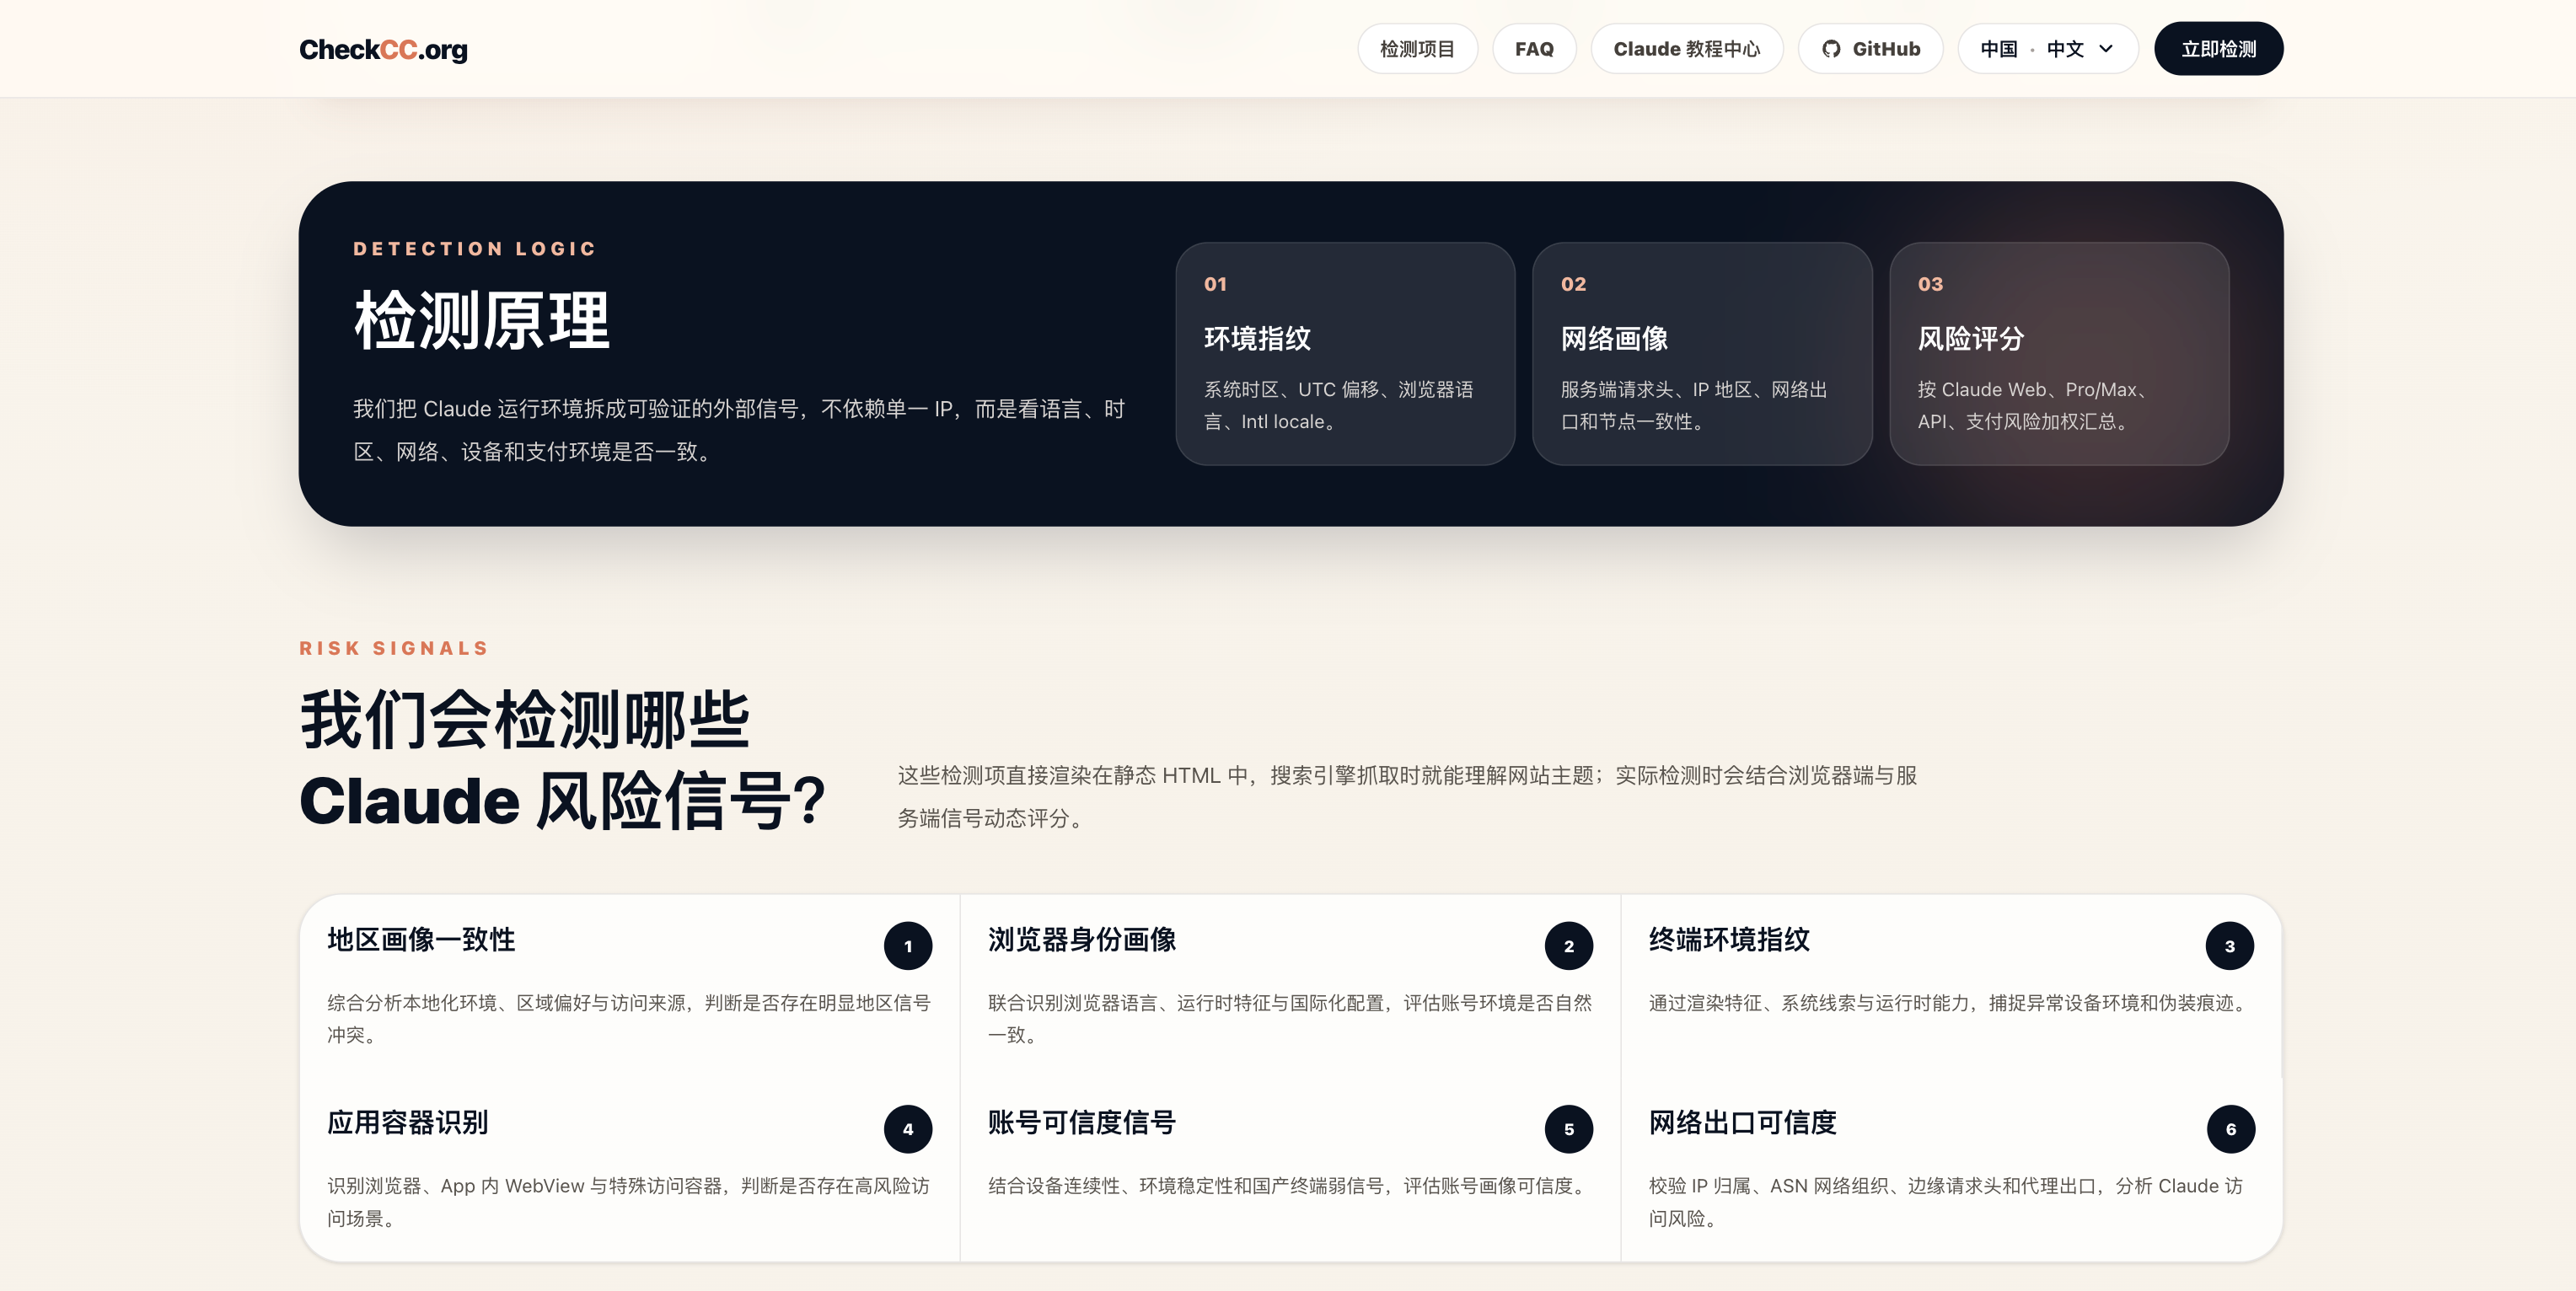Click the RISK SIGNALS label
Image resolution: width=2576 pixels, height=1291 pixels.
394,648
